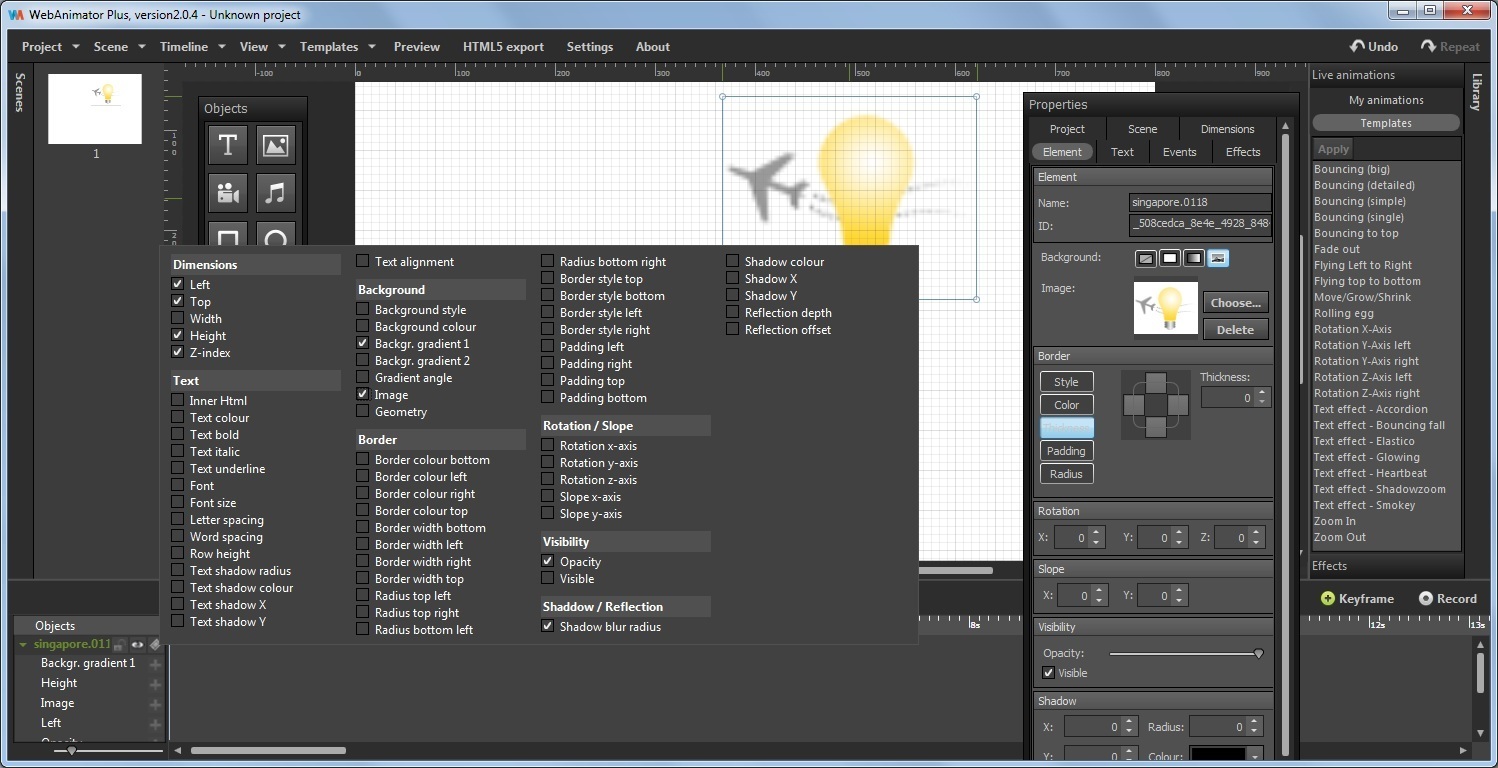Click the Undo arrow button
Viewport: 1498px width, 768px height.
pyautogui.click(x=1374, y=46)
